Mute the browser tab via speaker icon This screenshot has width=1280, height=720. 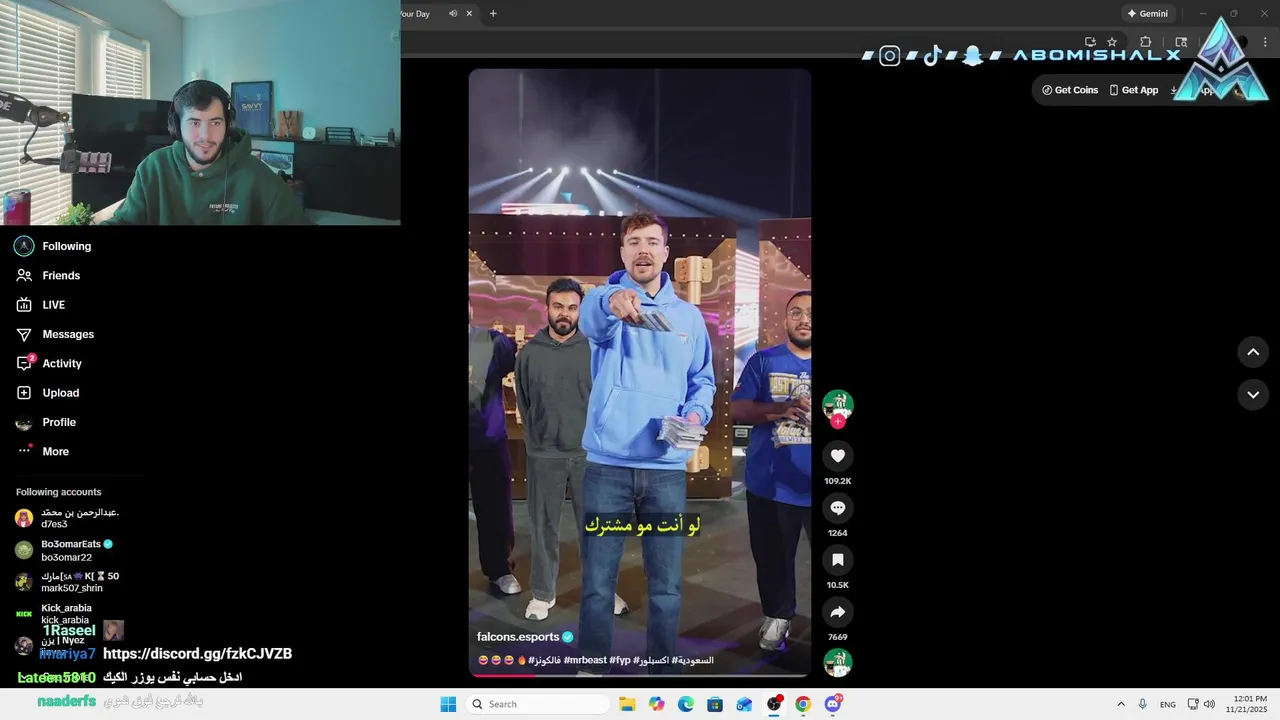[453, 13]
